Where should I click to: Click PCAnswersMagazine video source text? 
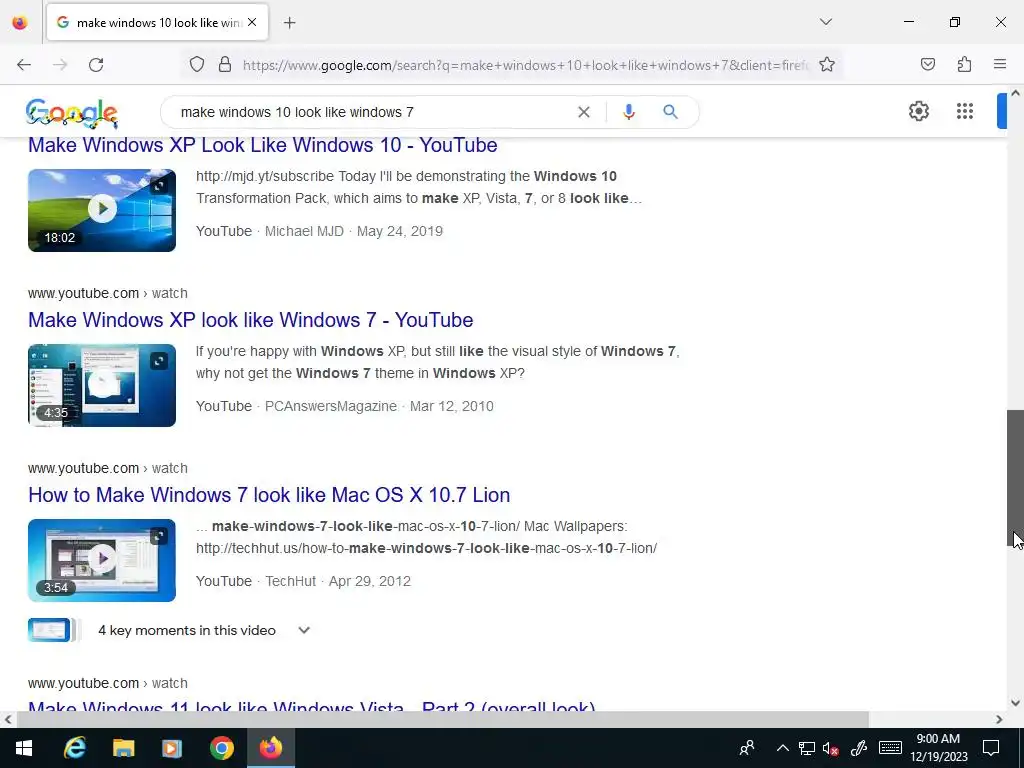(x=330, y=406)
